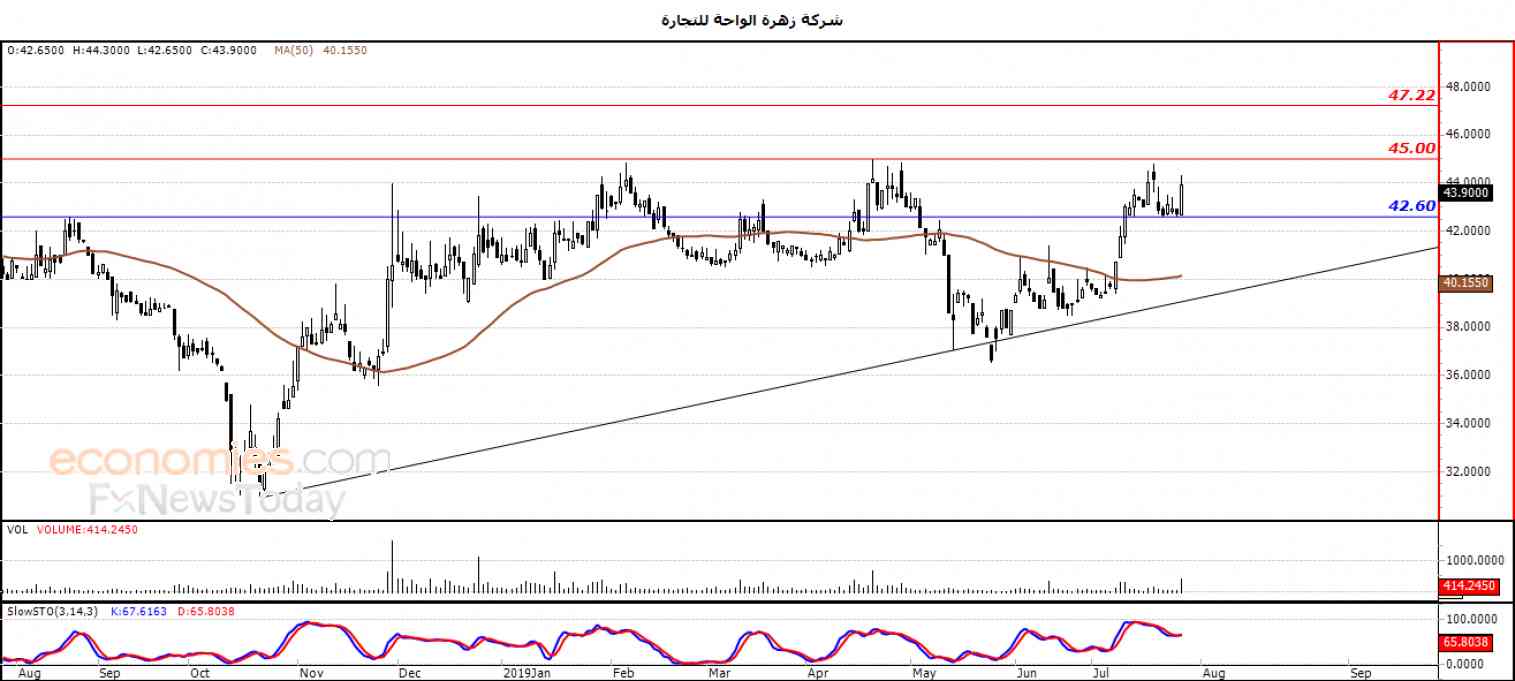Click the 46.0000 price axis label

coord(1469,134)
